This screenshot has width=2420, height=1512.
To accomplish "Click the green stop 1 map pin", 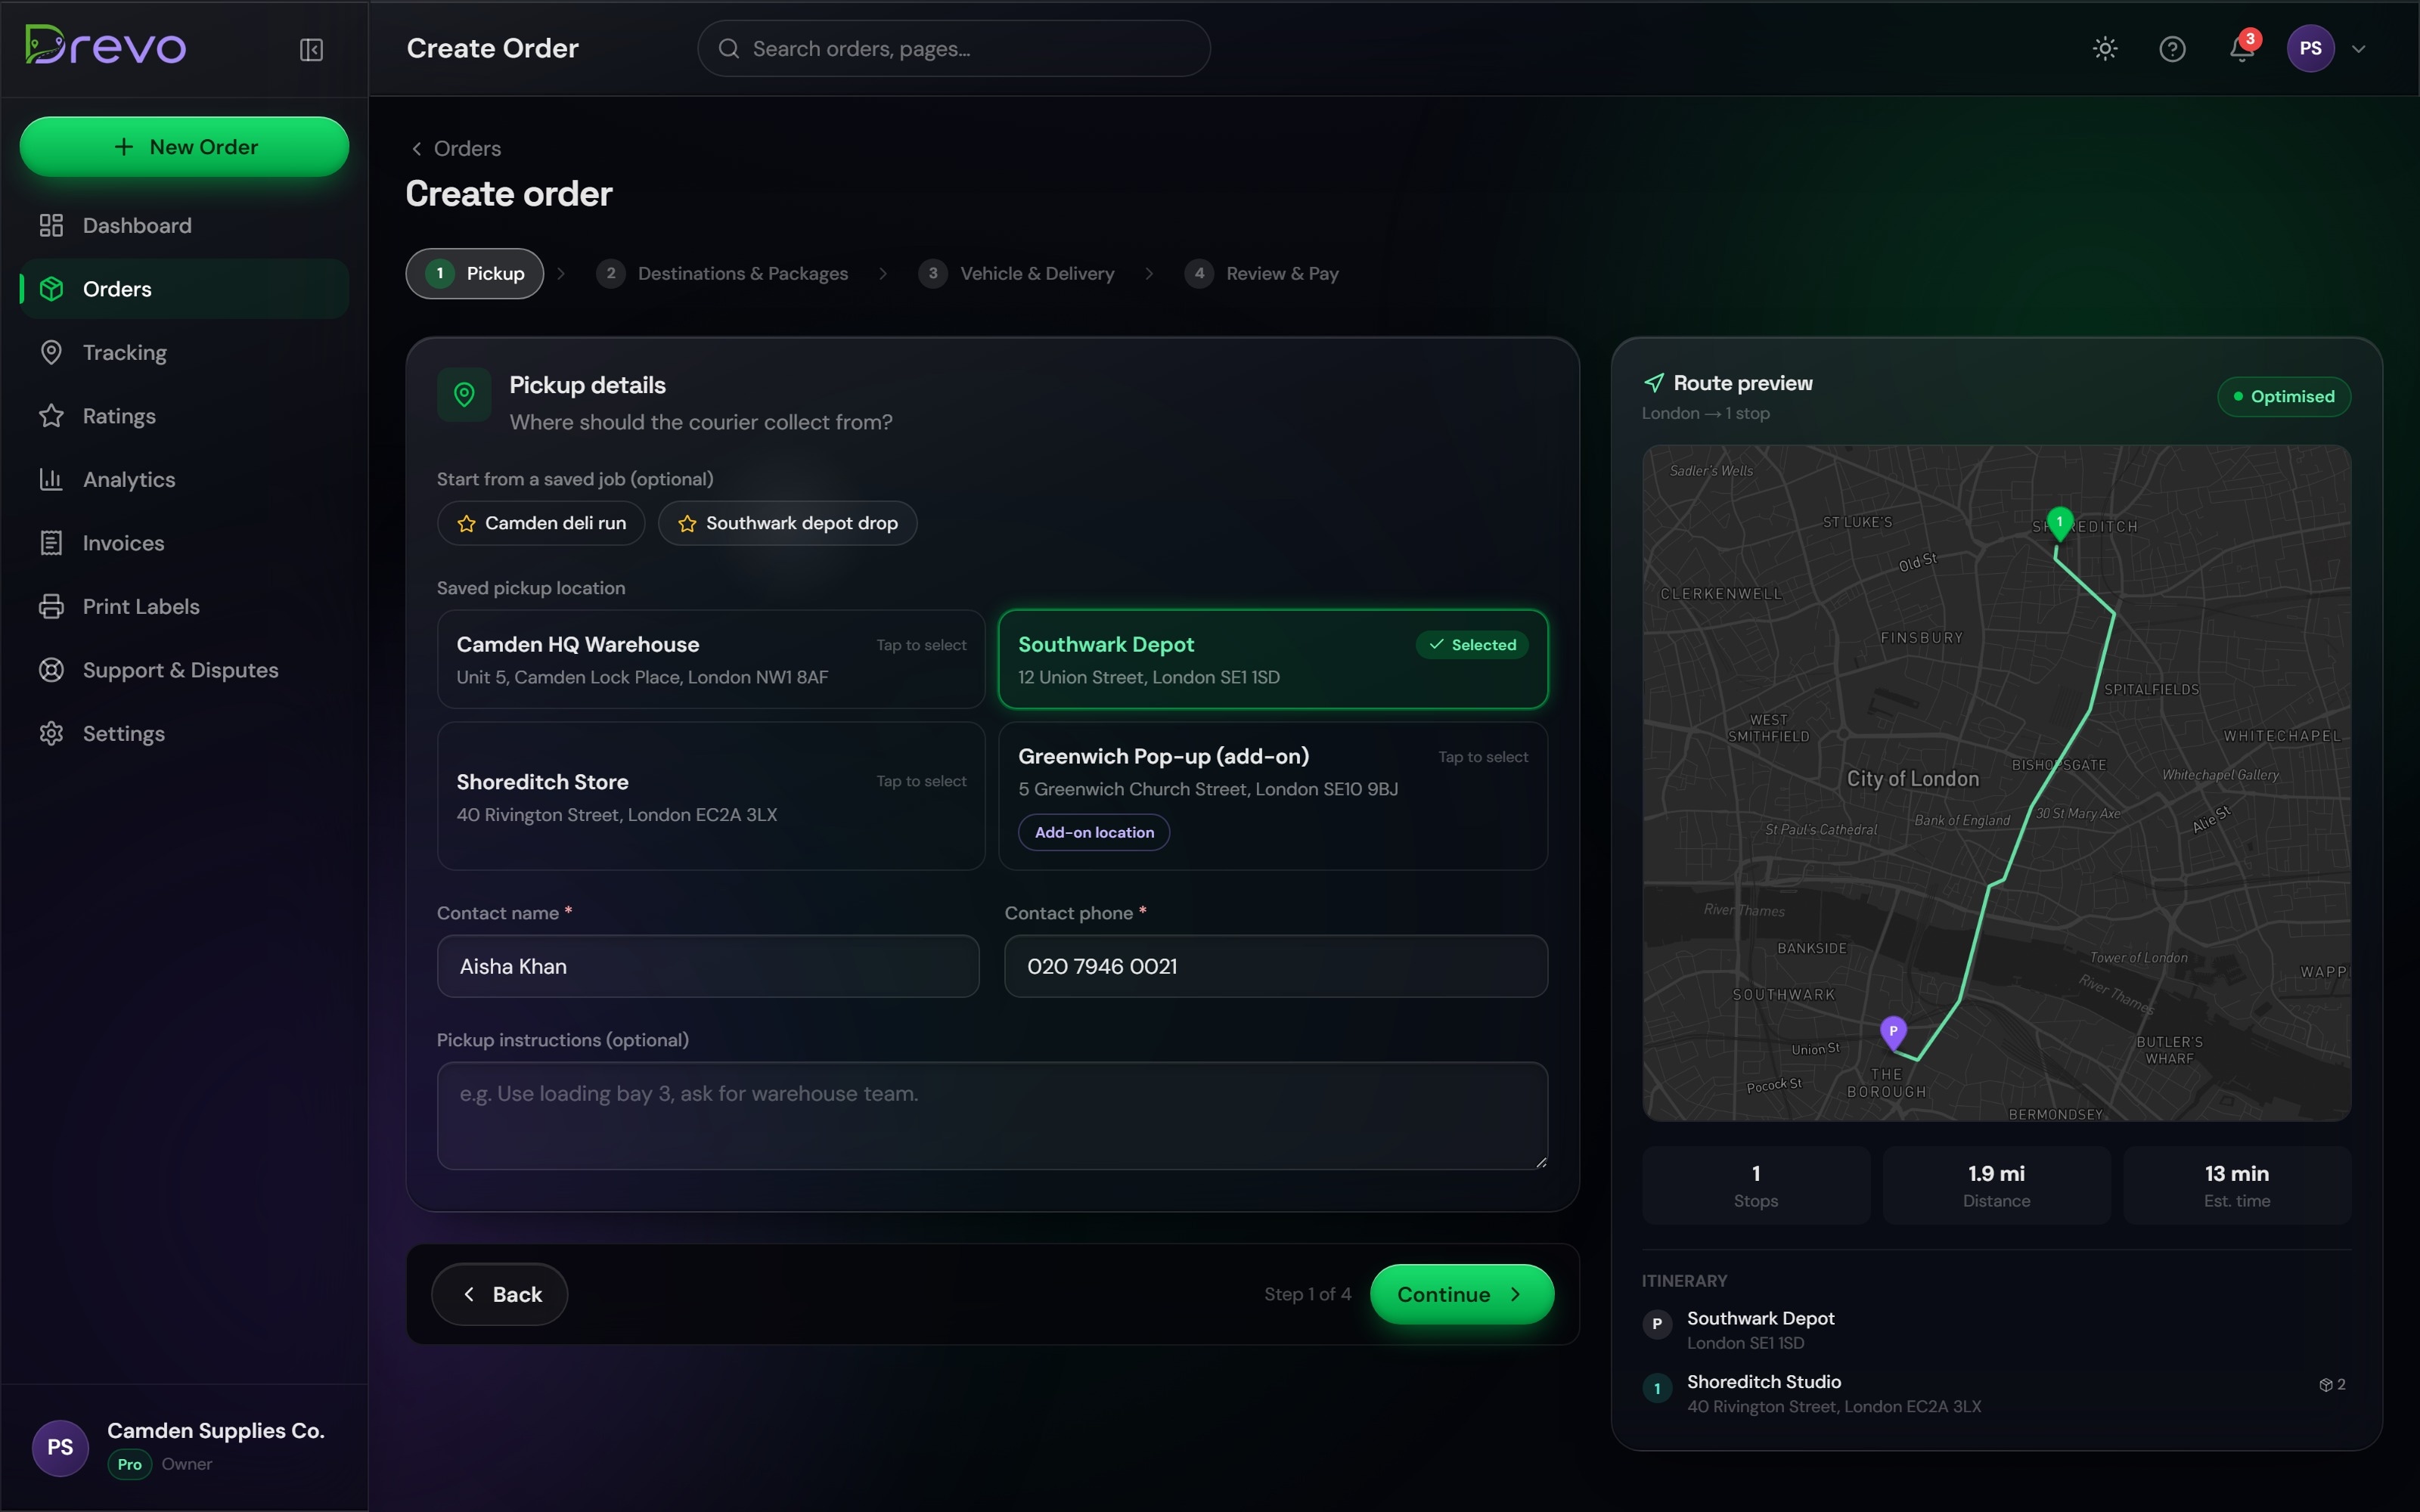I will (x=2059, y=523).
